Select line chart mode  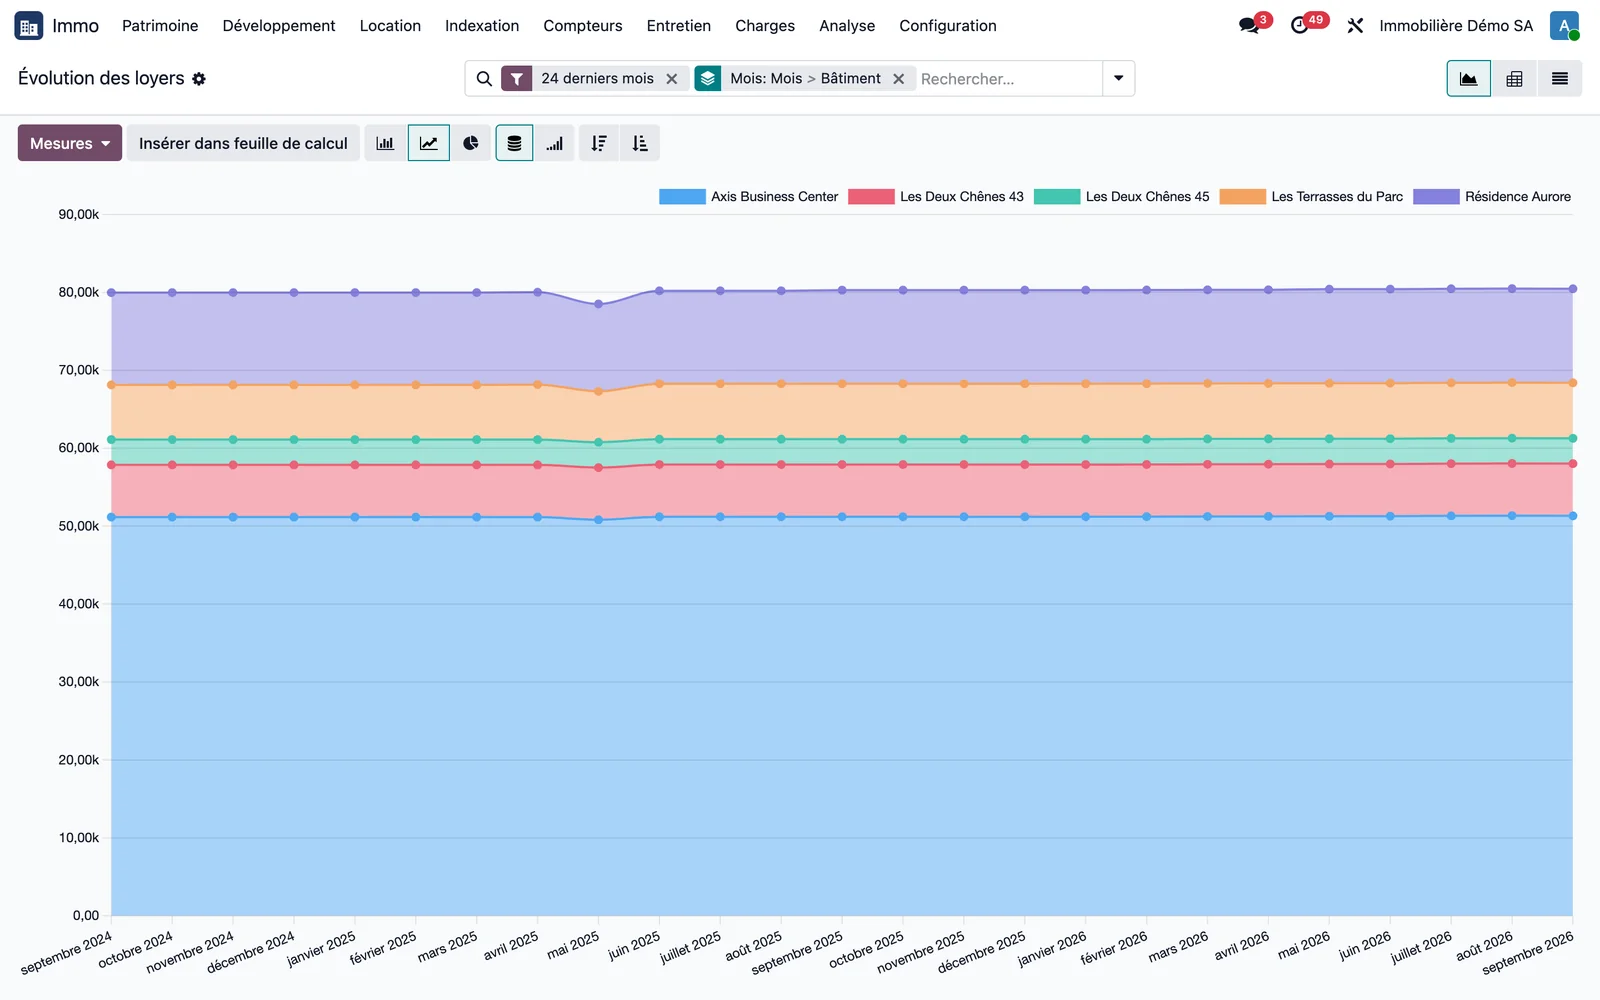(428, 143)
